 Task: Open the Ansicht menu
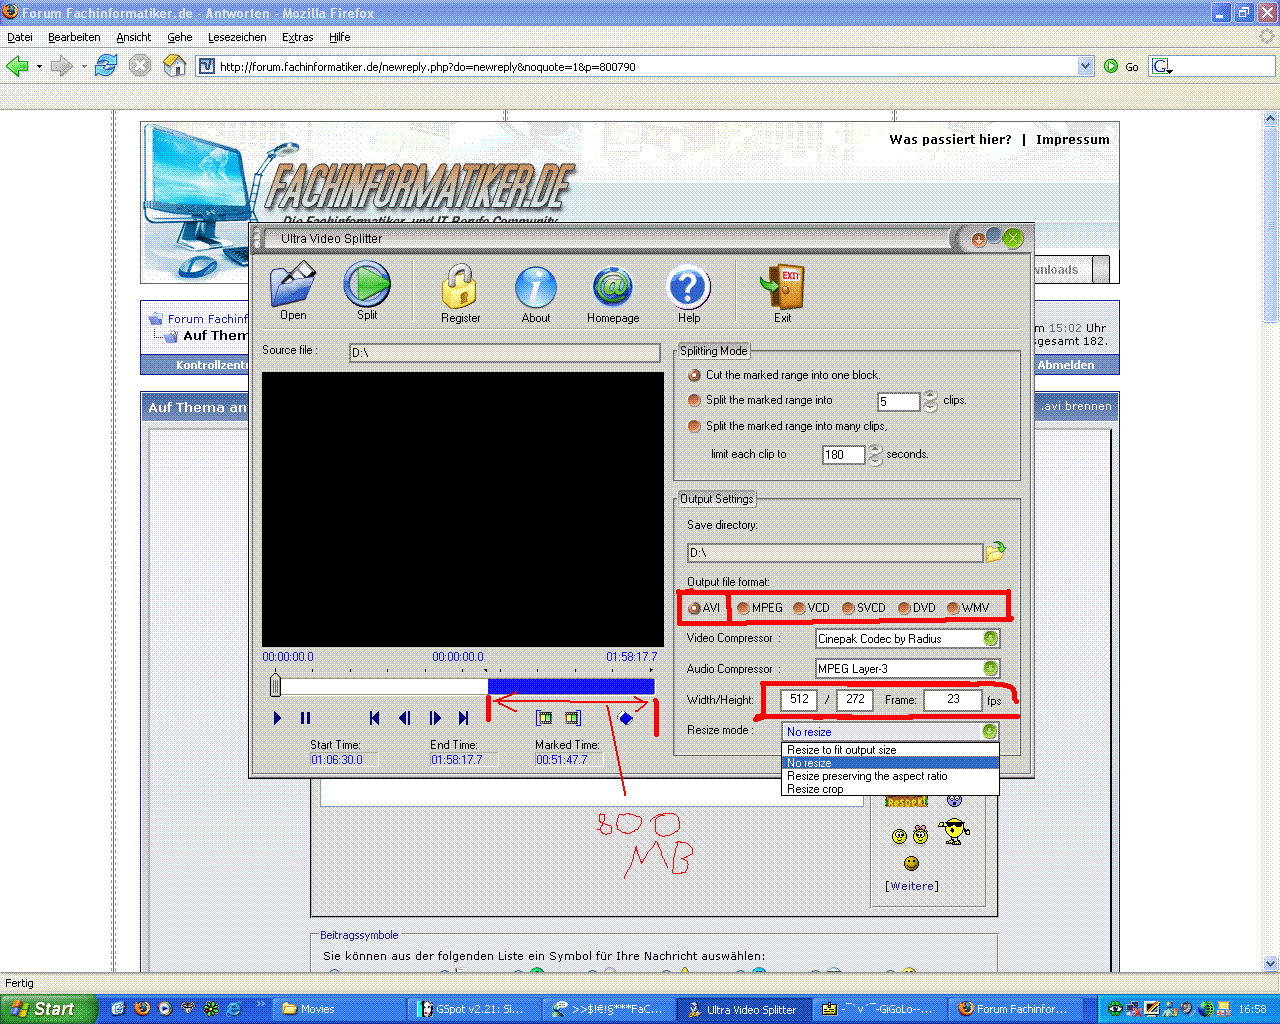click(133, 37)
